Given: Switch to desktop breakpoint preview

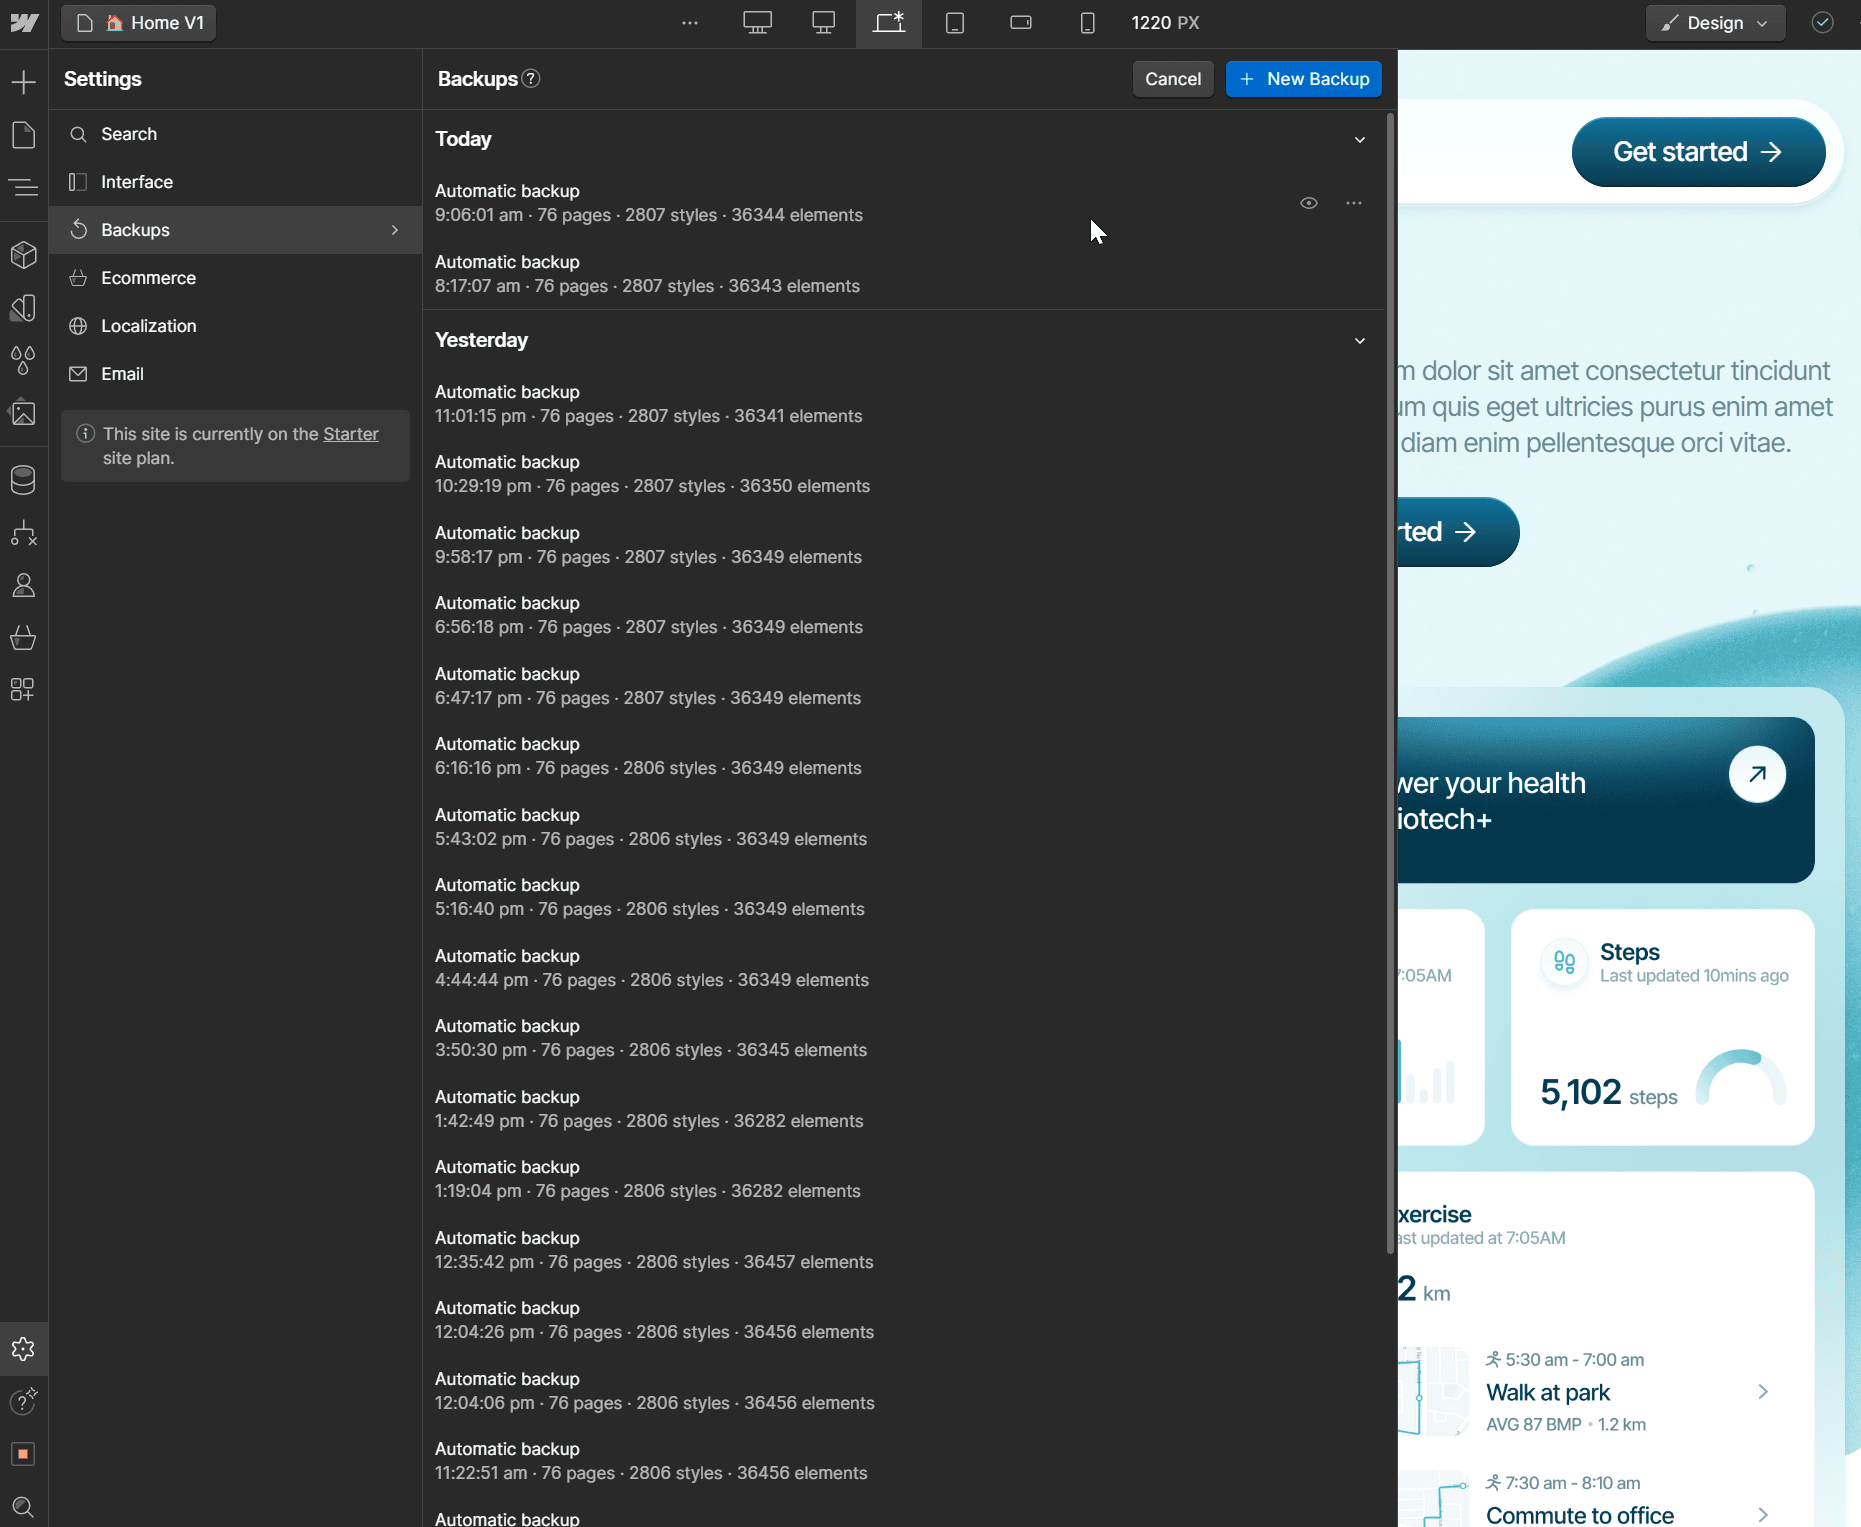Looking at the screenshot, I should (x=824, y=22).
